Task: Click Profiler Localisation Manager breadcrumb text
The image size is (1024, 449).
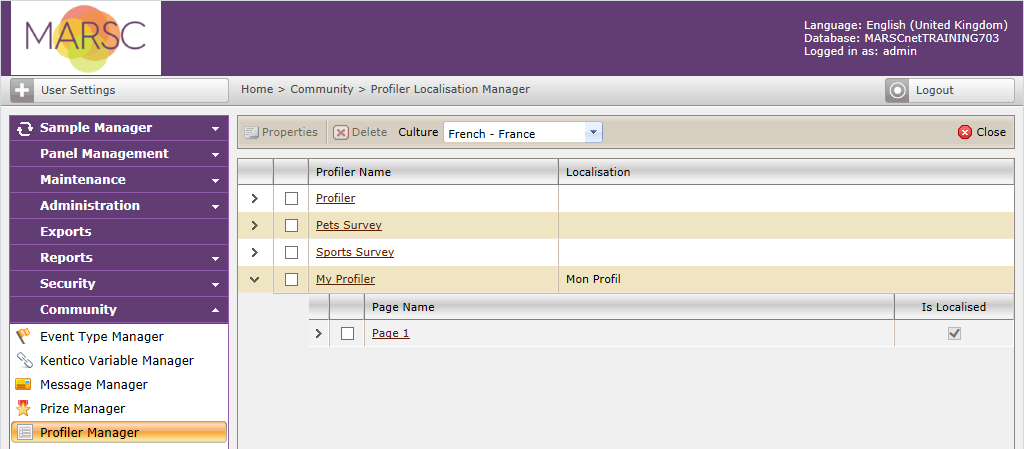Action: 451,89
